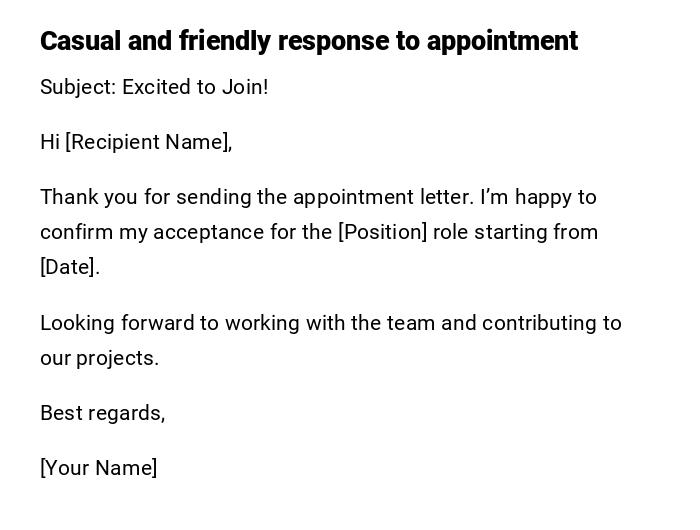
Task: Click the word 'Hi' in the greeting
Action: (50, 142)
